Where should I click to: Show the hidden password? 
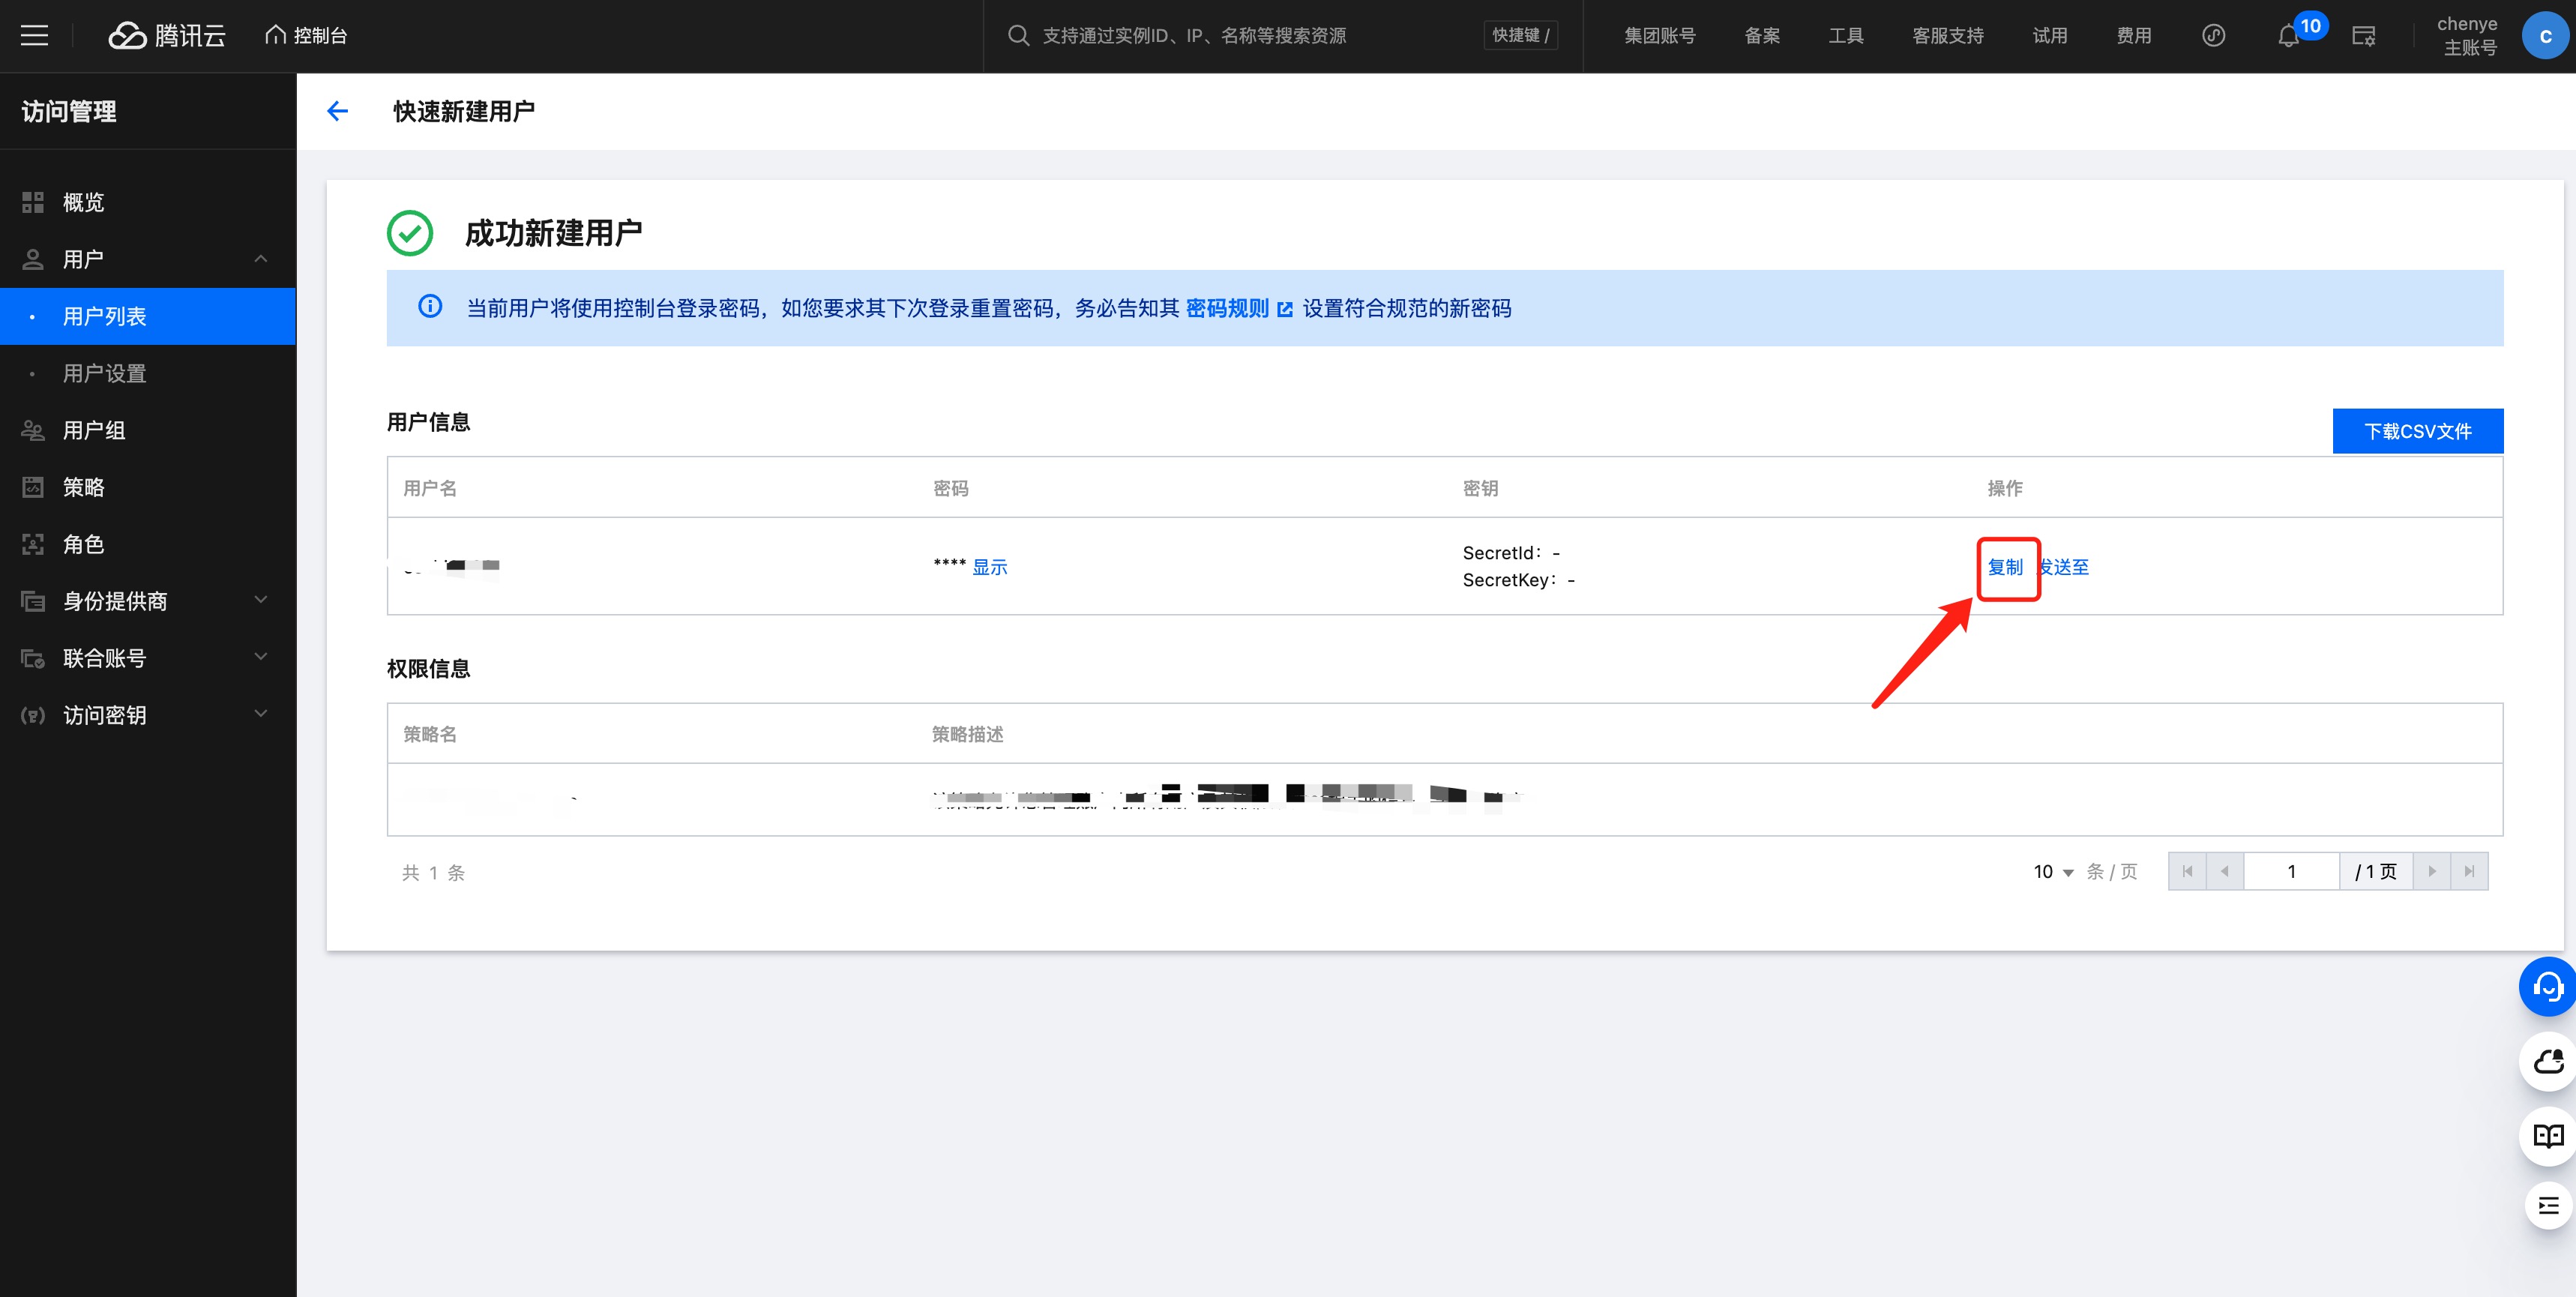tap(989, 567)
